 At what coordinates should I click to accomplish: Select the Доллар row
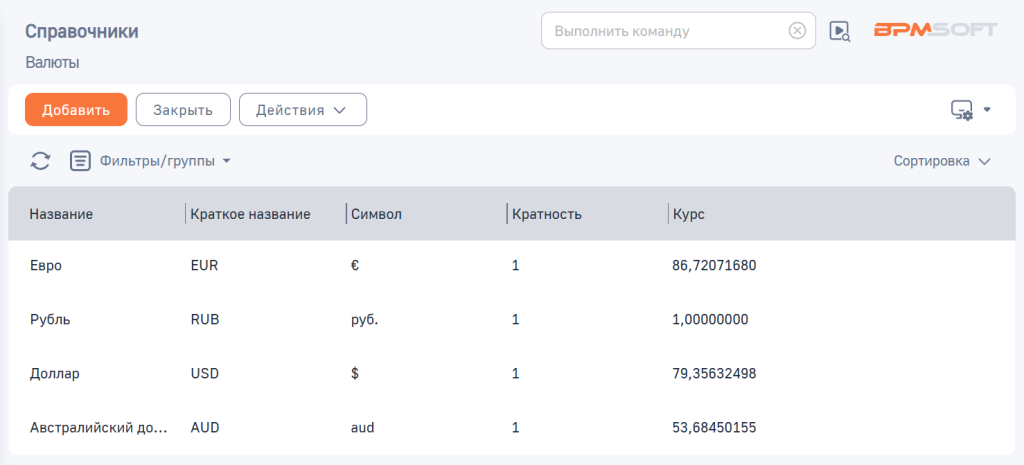pyautogui.click(x=54, y=374)
